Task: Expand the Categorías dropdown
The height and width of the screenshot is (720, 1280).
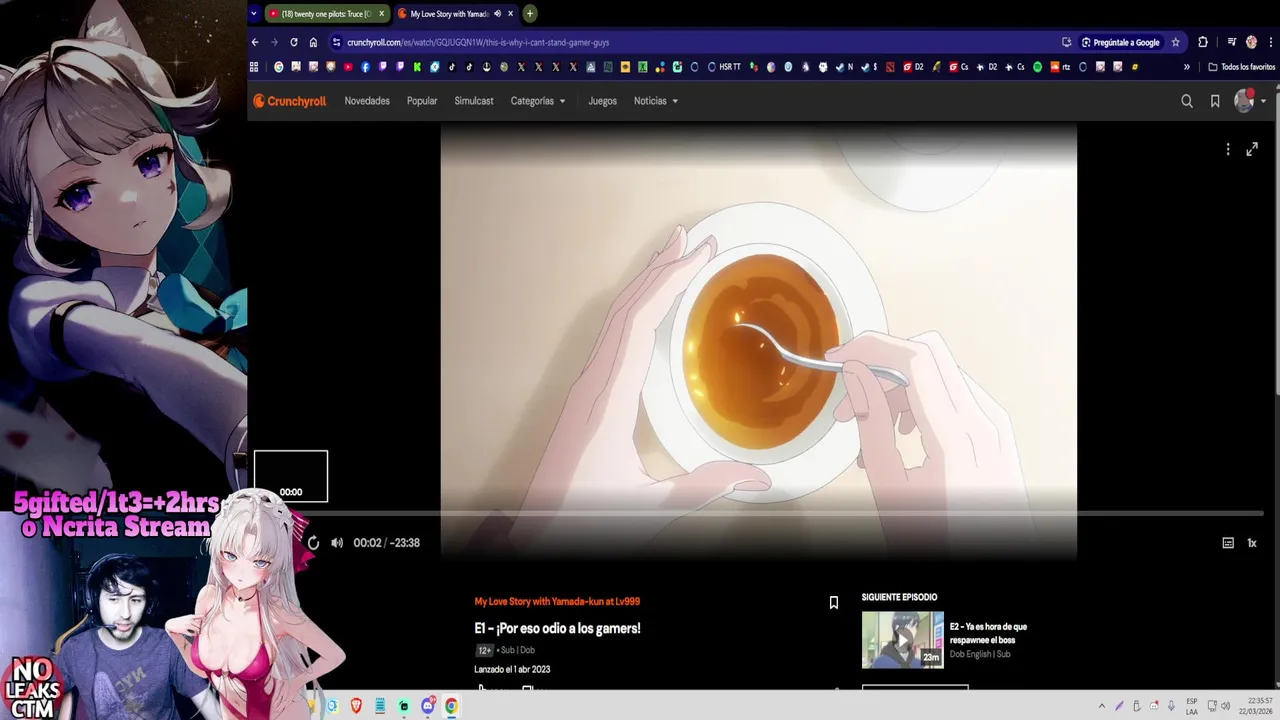Action: click(538, 101)
